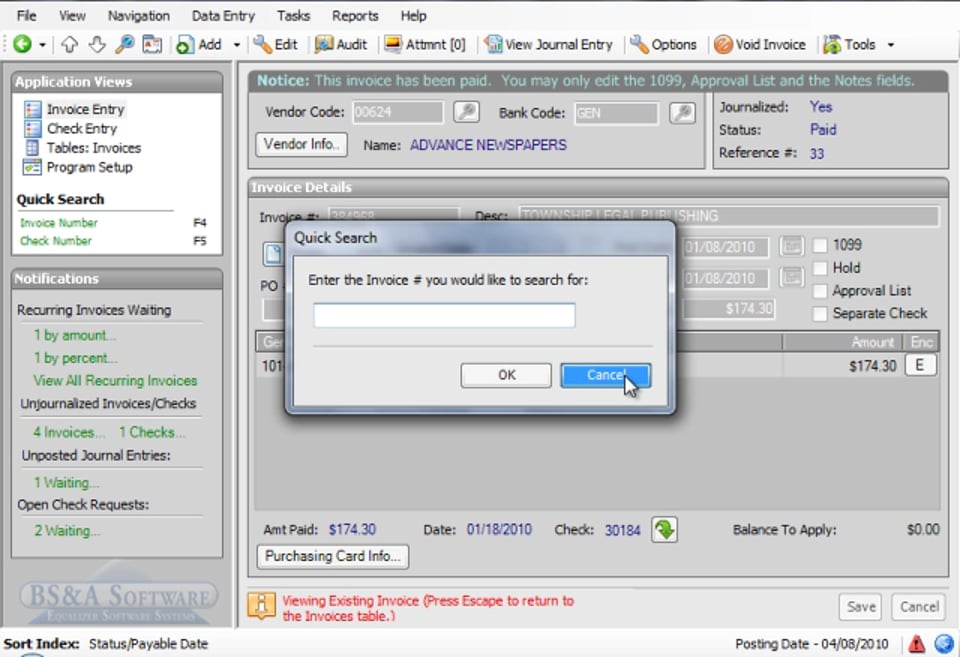This screenshot has height=657, width=960.
Task: Click the yellow info icon near viewing notice
Action: [x=261, y=606]
